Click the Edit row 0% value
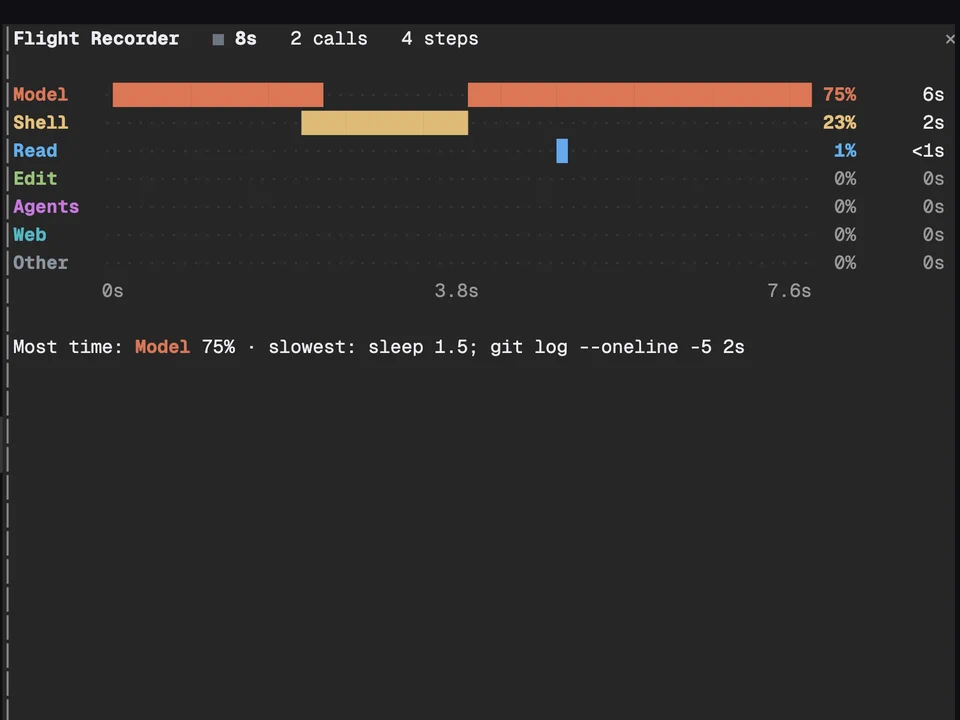The width and height of the screenshot is (960, 720). pyautogui.click(x=845, y=179)
